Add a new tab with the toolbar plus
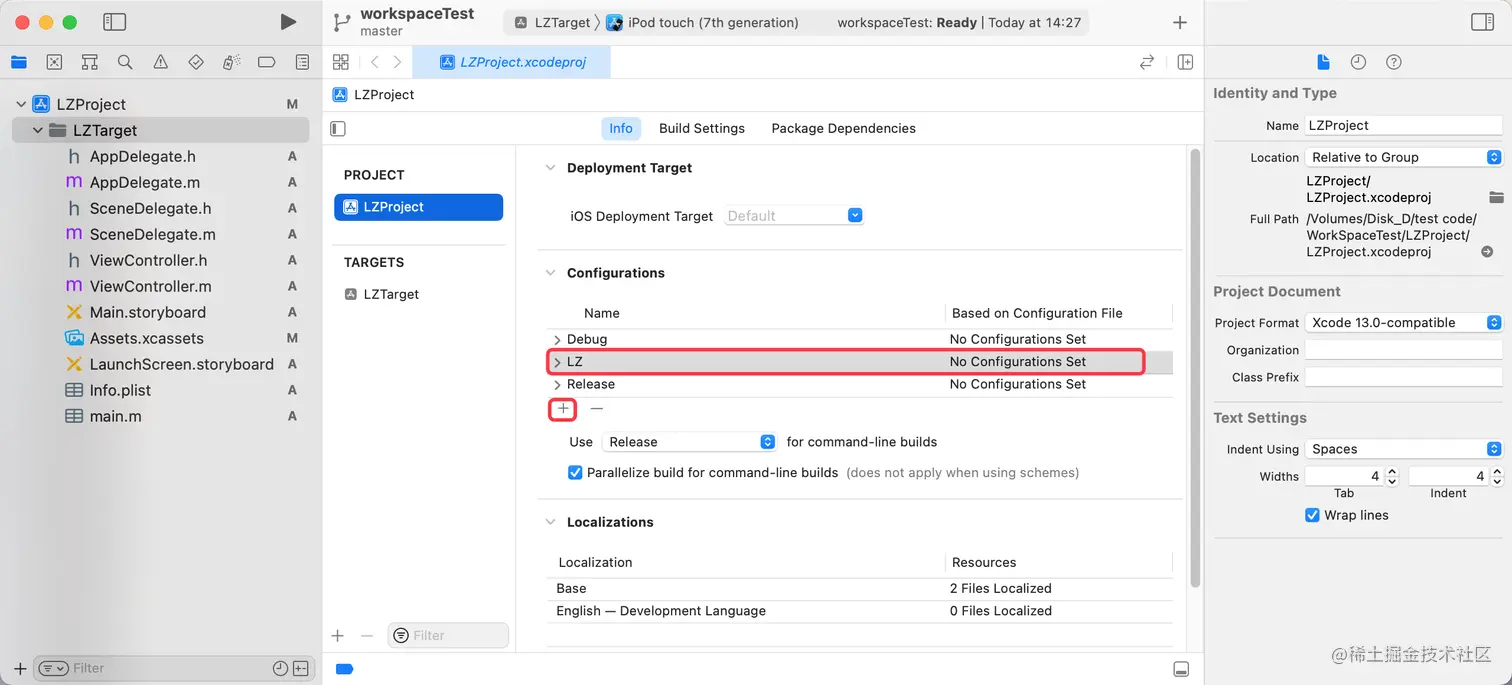 1180,22
